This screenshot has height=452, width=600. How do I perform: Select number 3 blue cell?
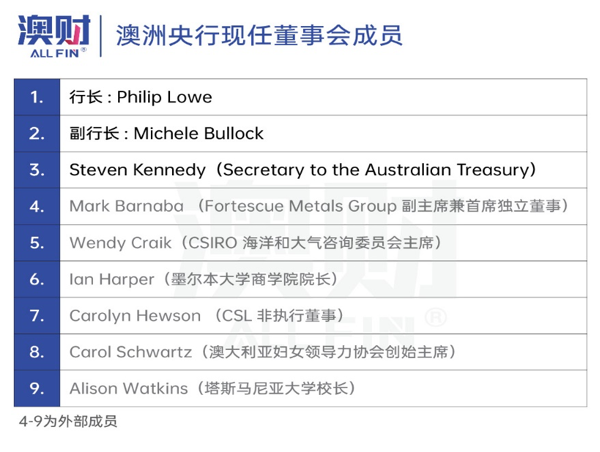(x=37, y=170)
